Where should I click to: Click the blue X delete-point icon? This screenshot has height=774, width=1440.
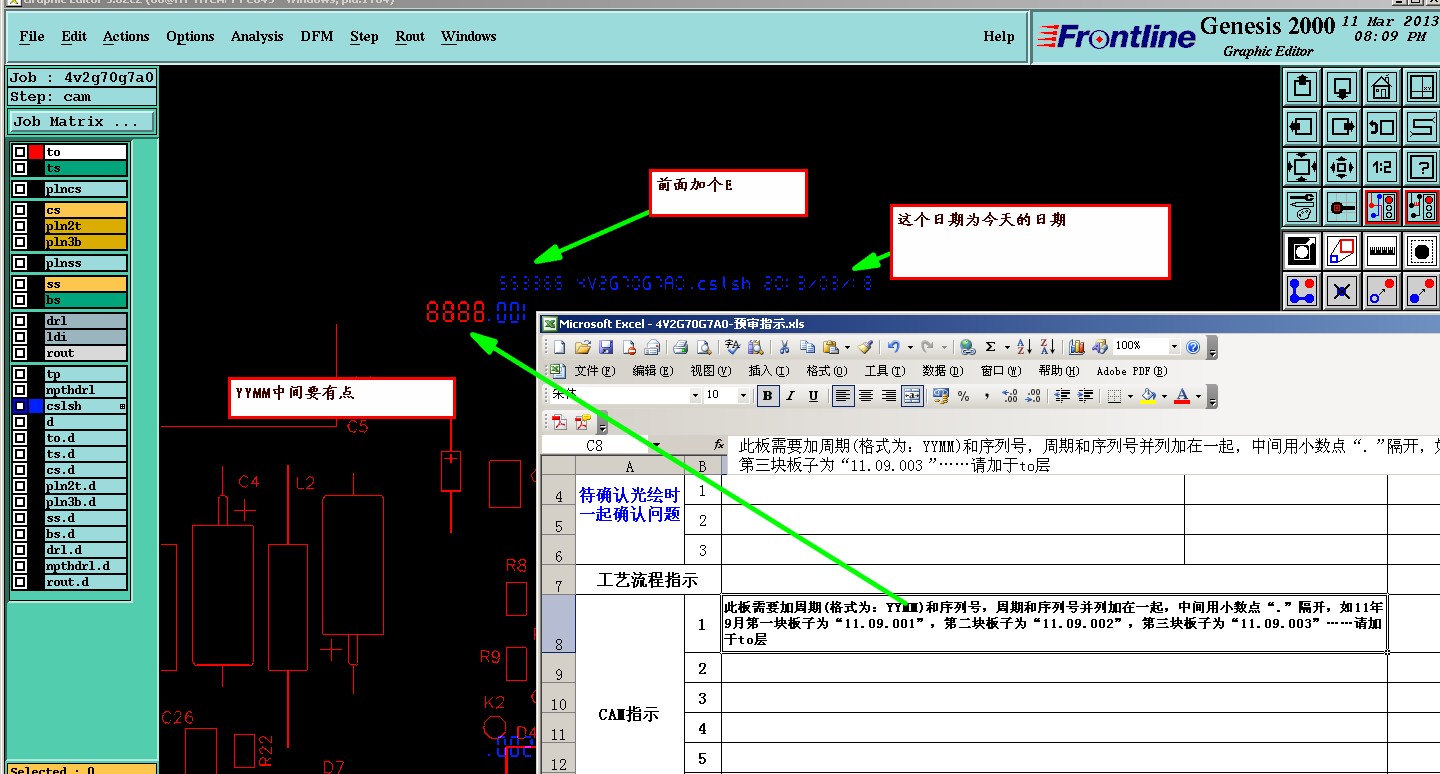[1342, 291]
